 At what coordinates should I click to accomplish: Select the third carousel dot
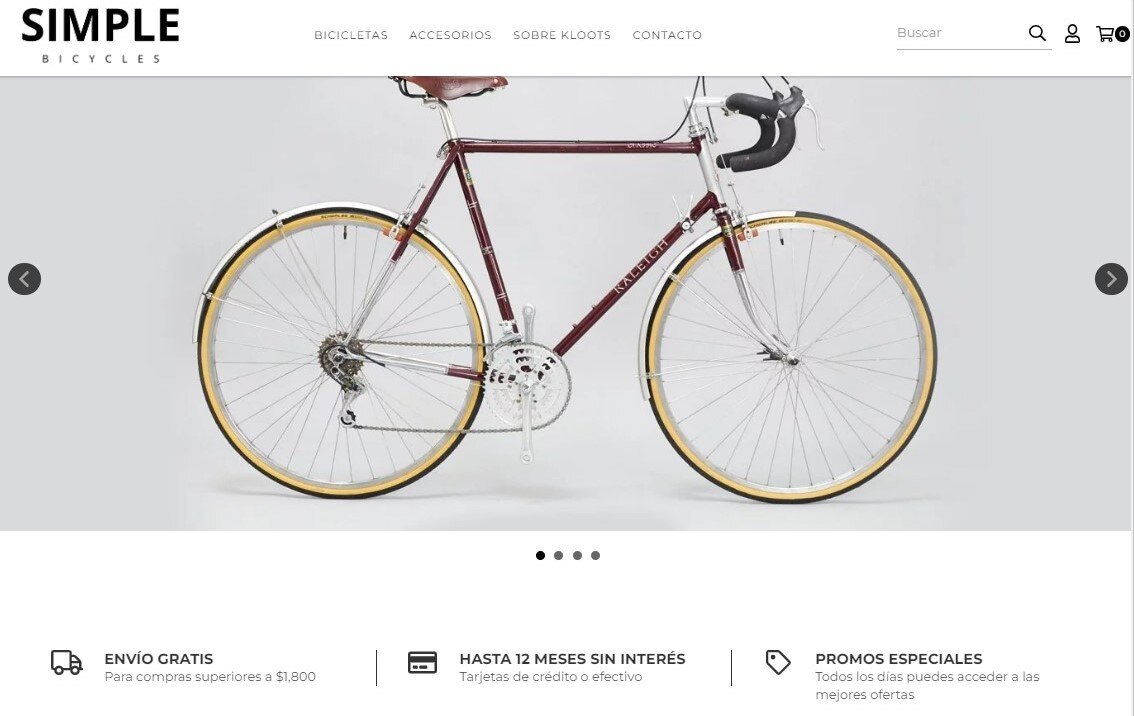(x=577, y=555)
